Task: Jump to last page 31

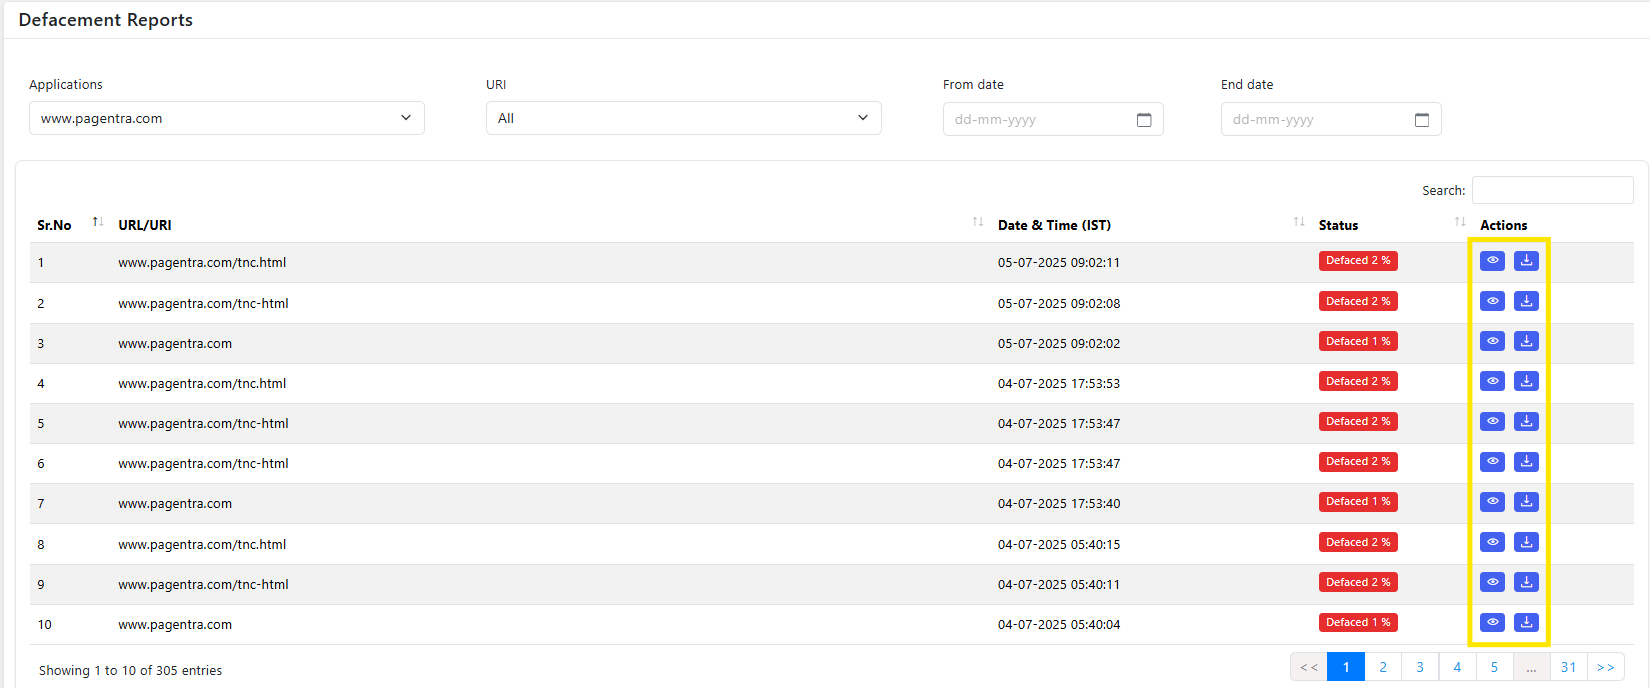Action: tap(1568, 667)
